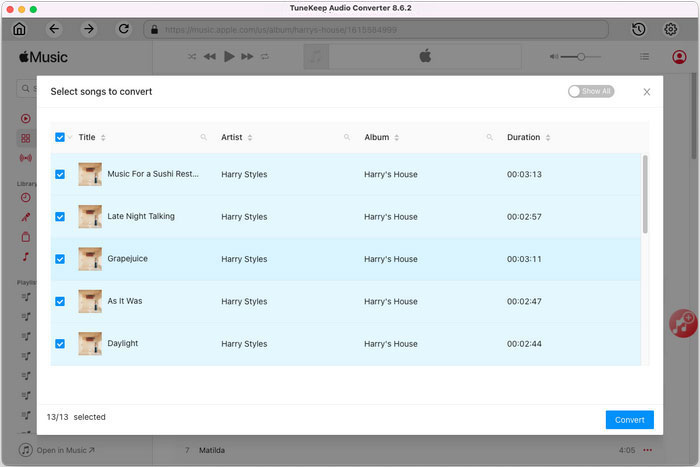Open Recently Added clock icon in Library
The image size is (700, 467).
[x=26, y=197]
